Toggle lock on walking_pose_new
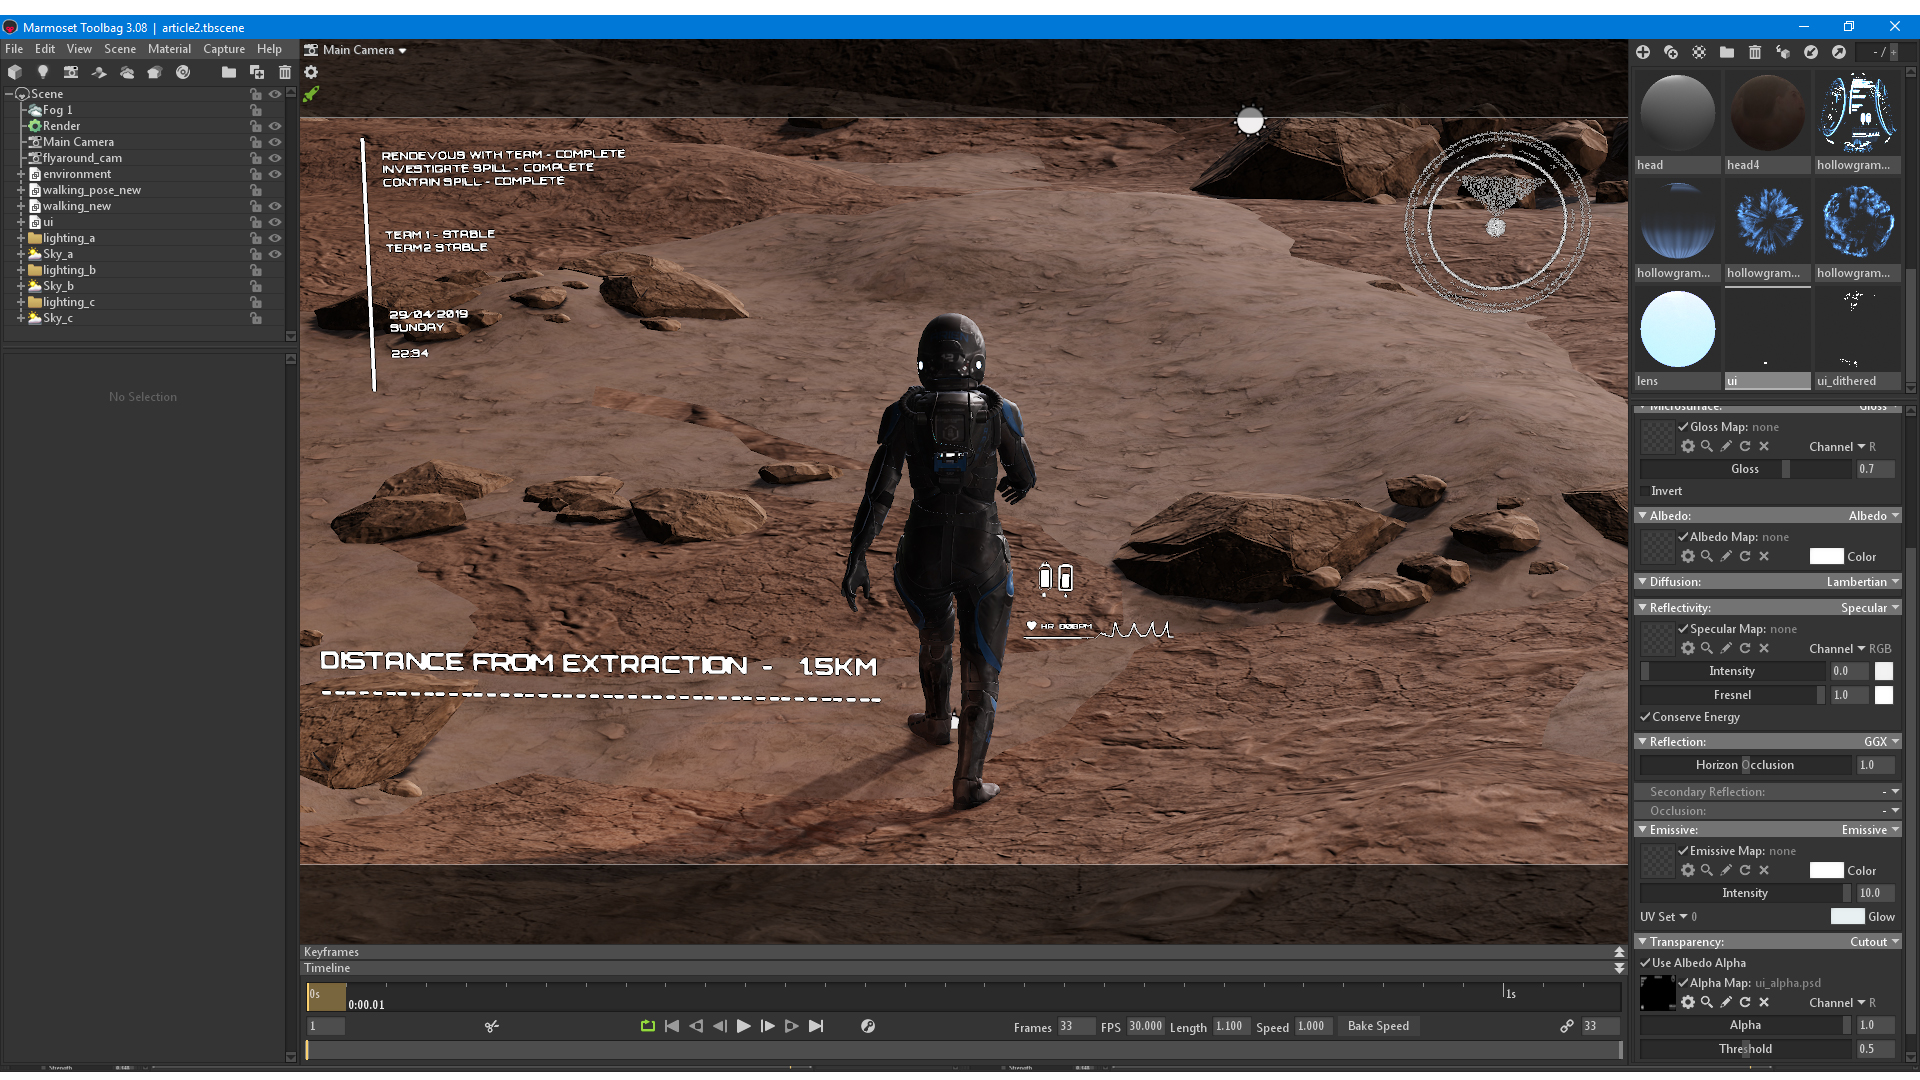The image size is (1920, 1080). [256, 190]
